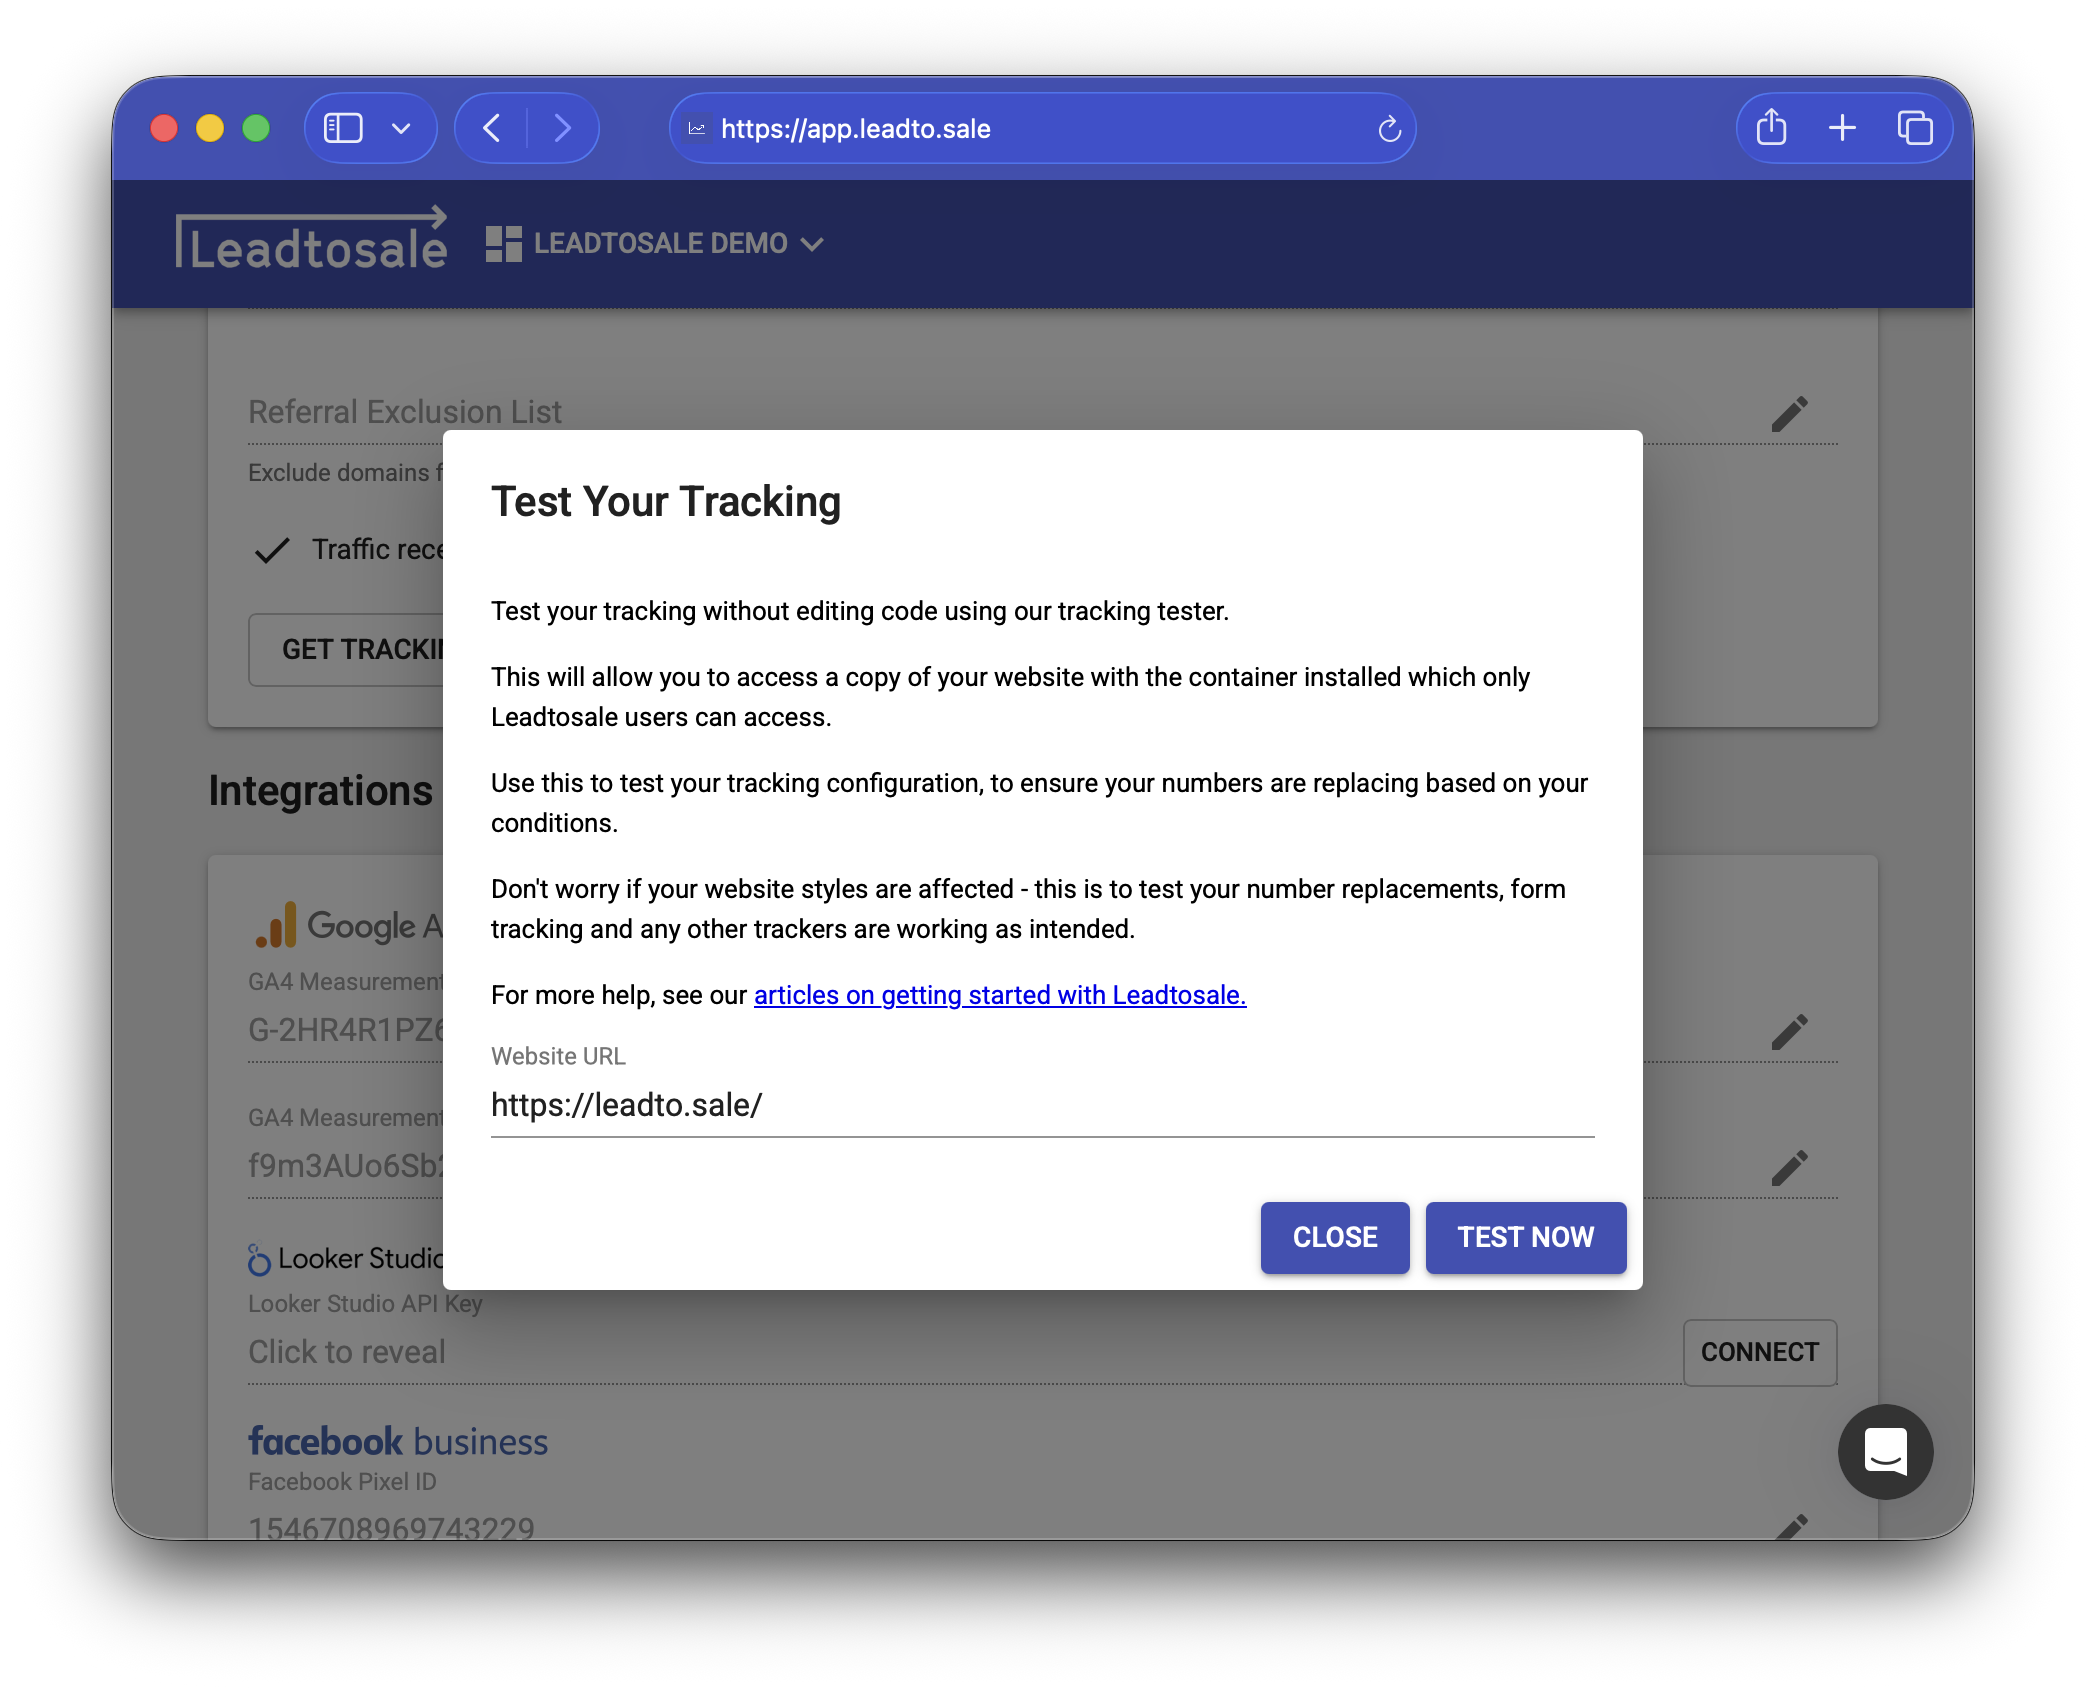
Task: Open a new tab with the plus icon
Action: pos(1842,128)
